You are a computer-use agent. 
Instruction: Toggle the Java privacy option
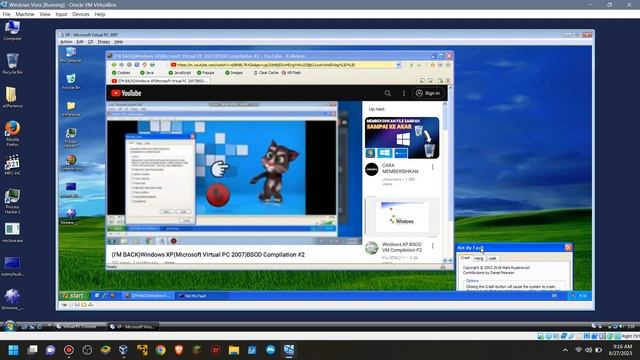pos(147,73)
